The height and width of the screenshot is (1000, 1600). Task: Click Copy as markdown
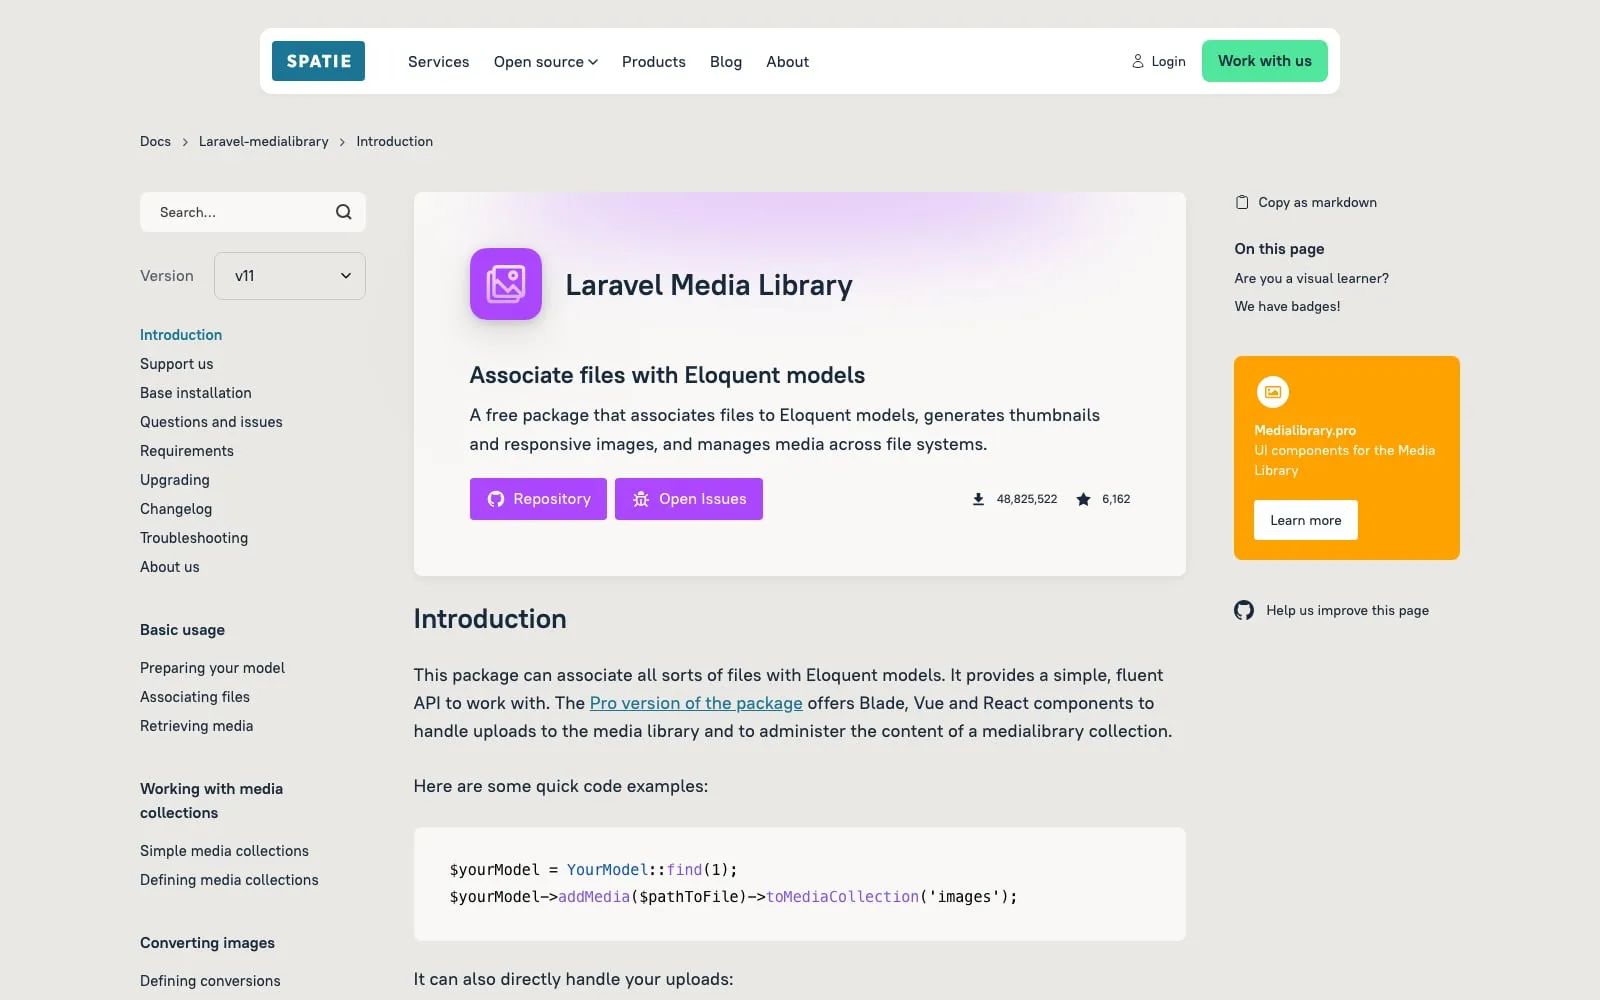pos(1306,202)
